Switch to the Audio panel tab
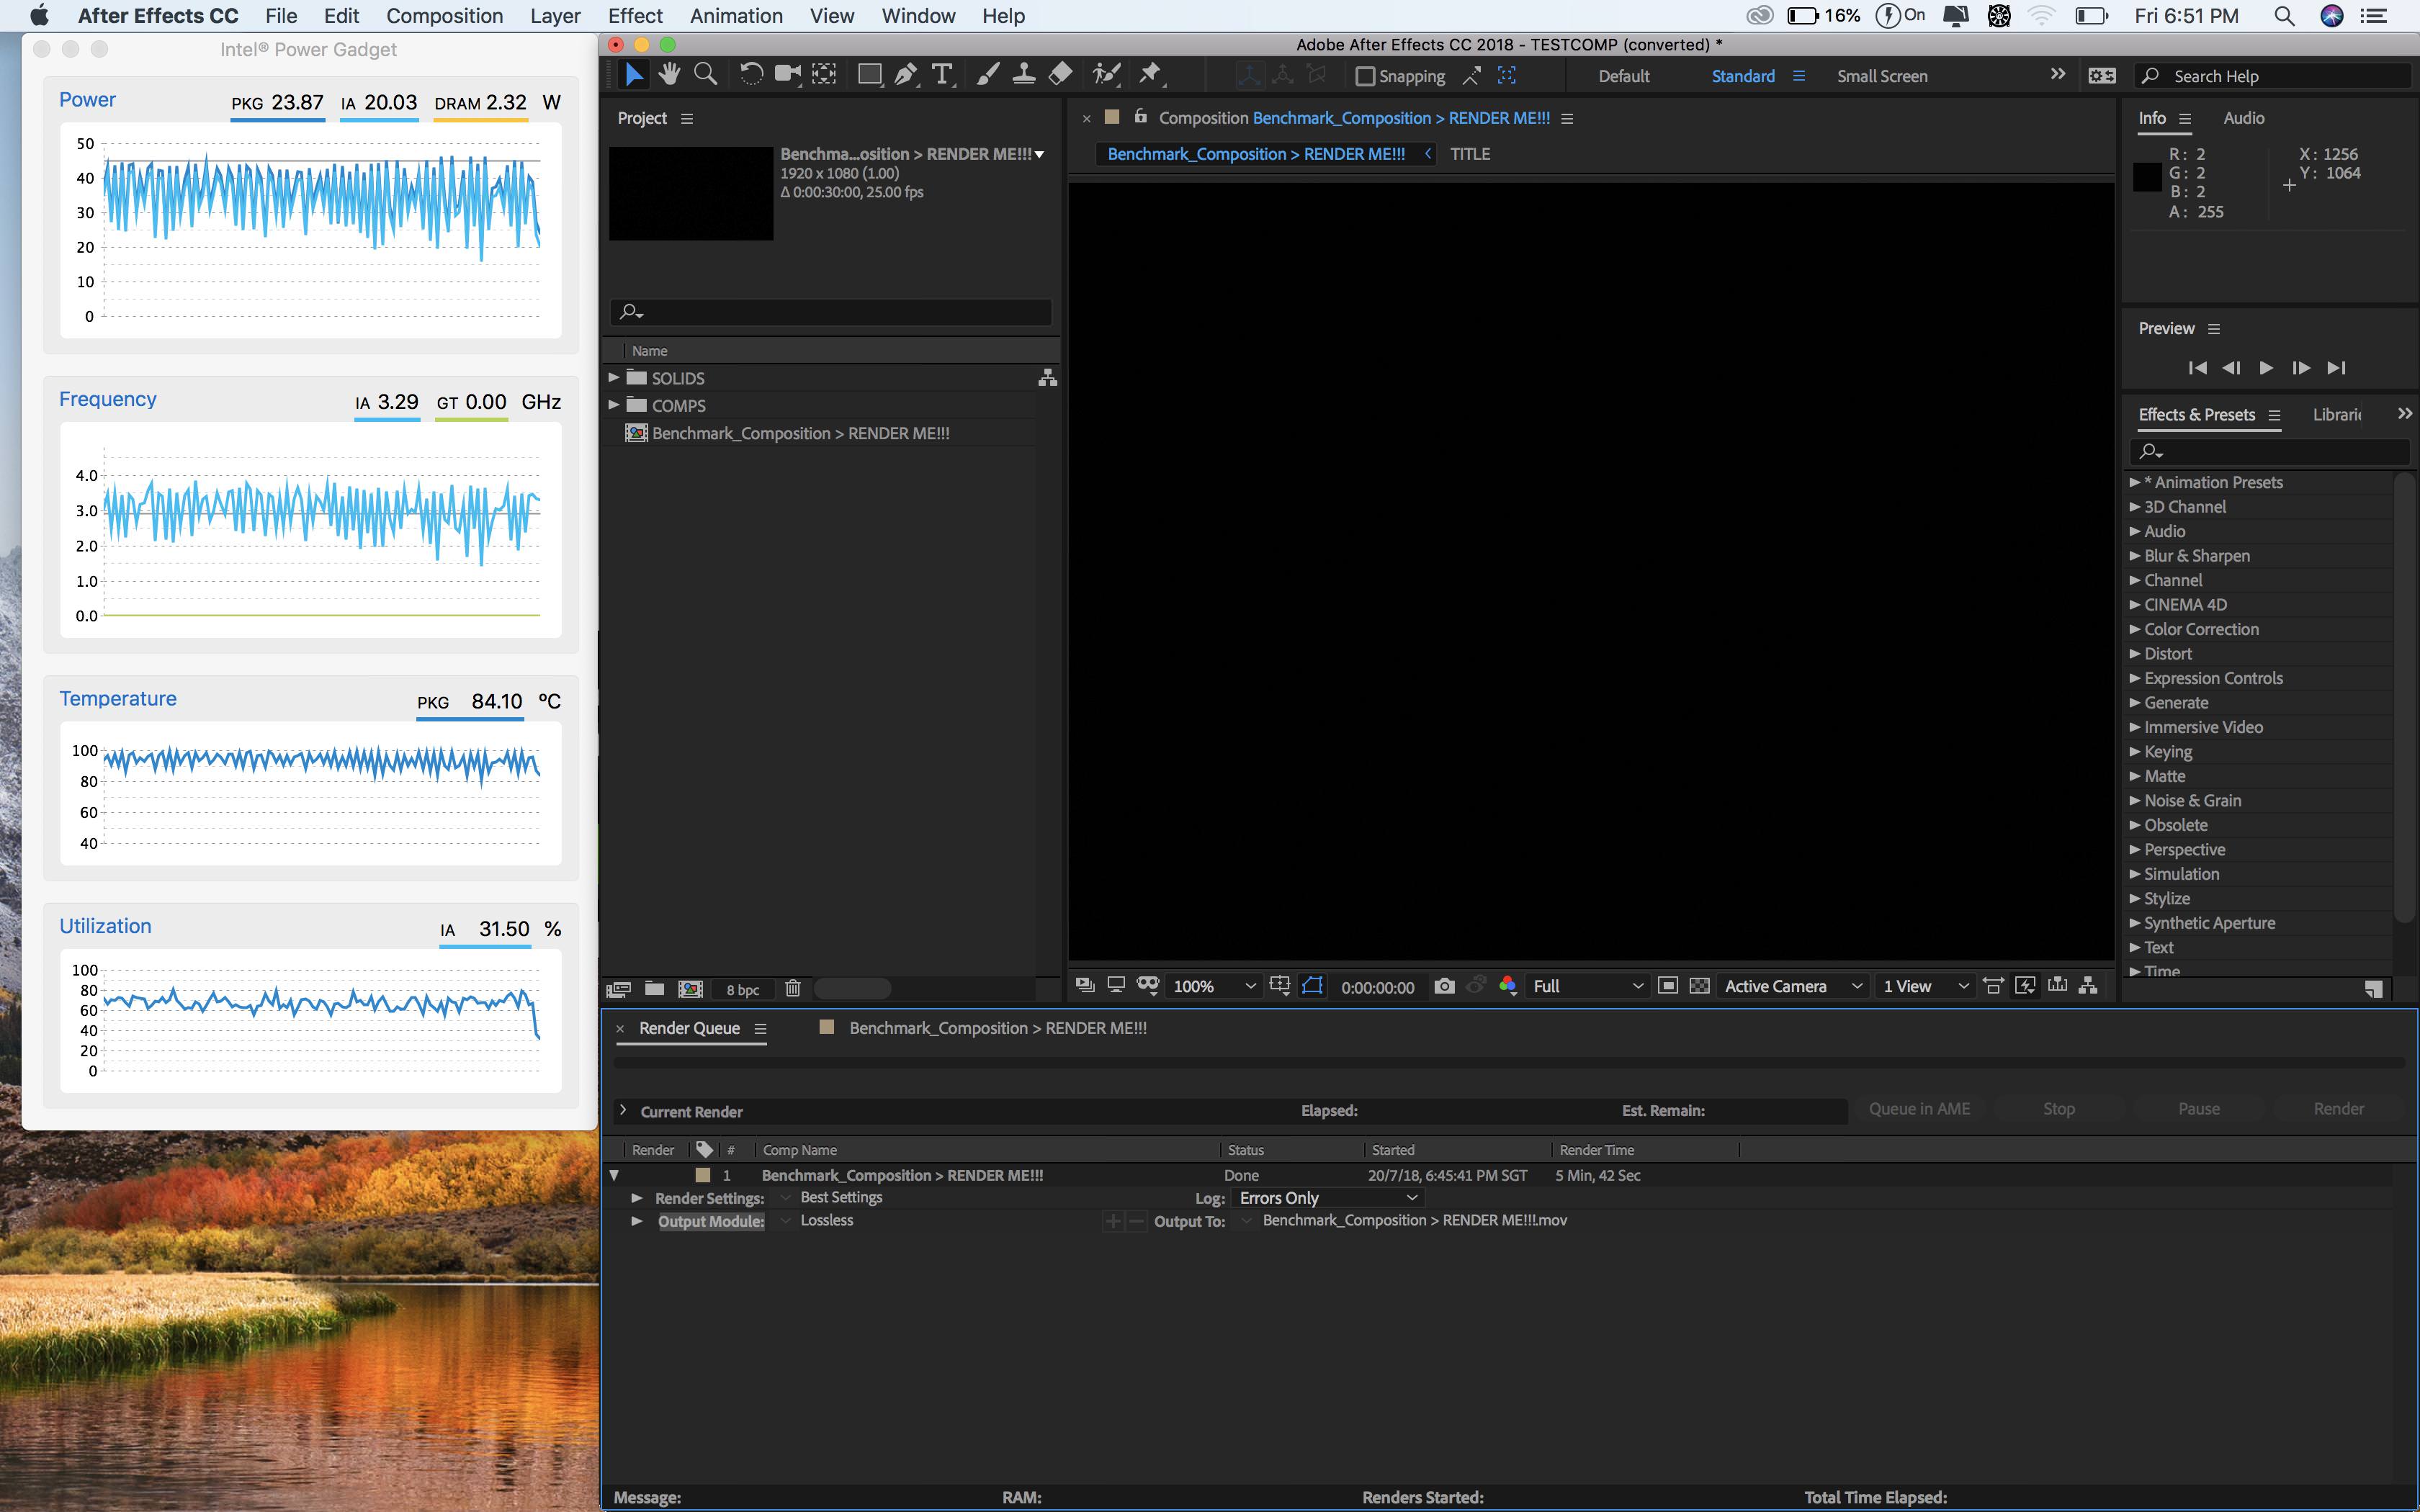 click(x=2243, y=118)
